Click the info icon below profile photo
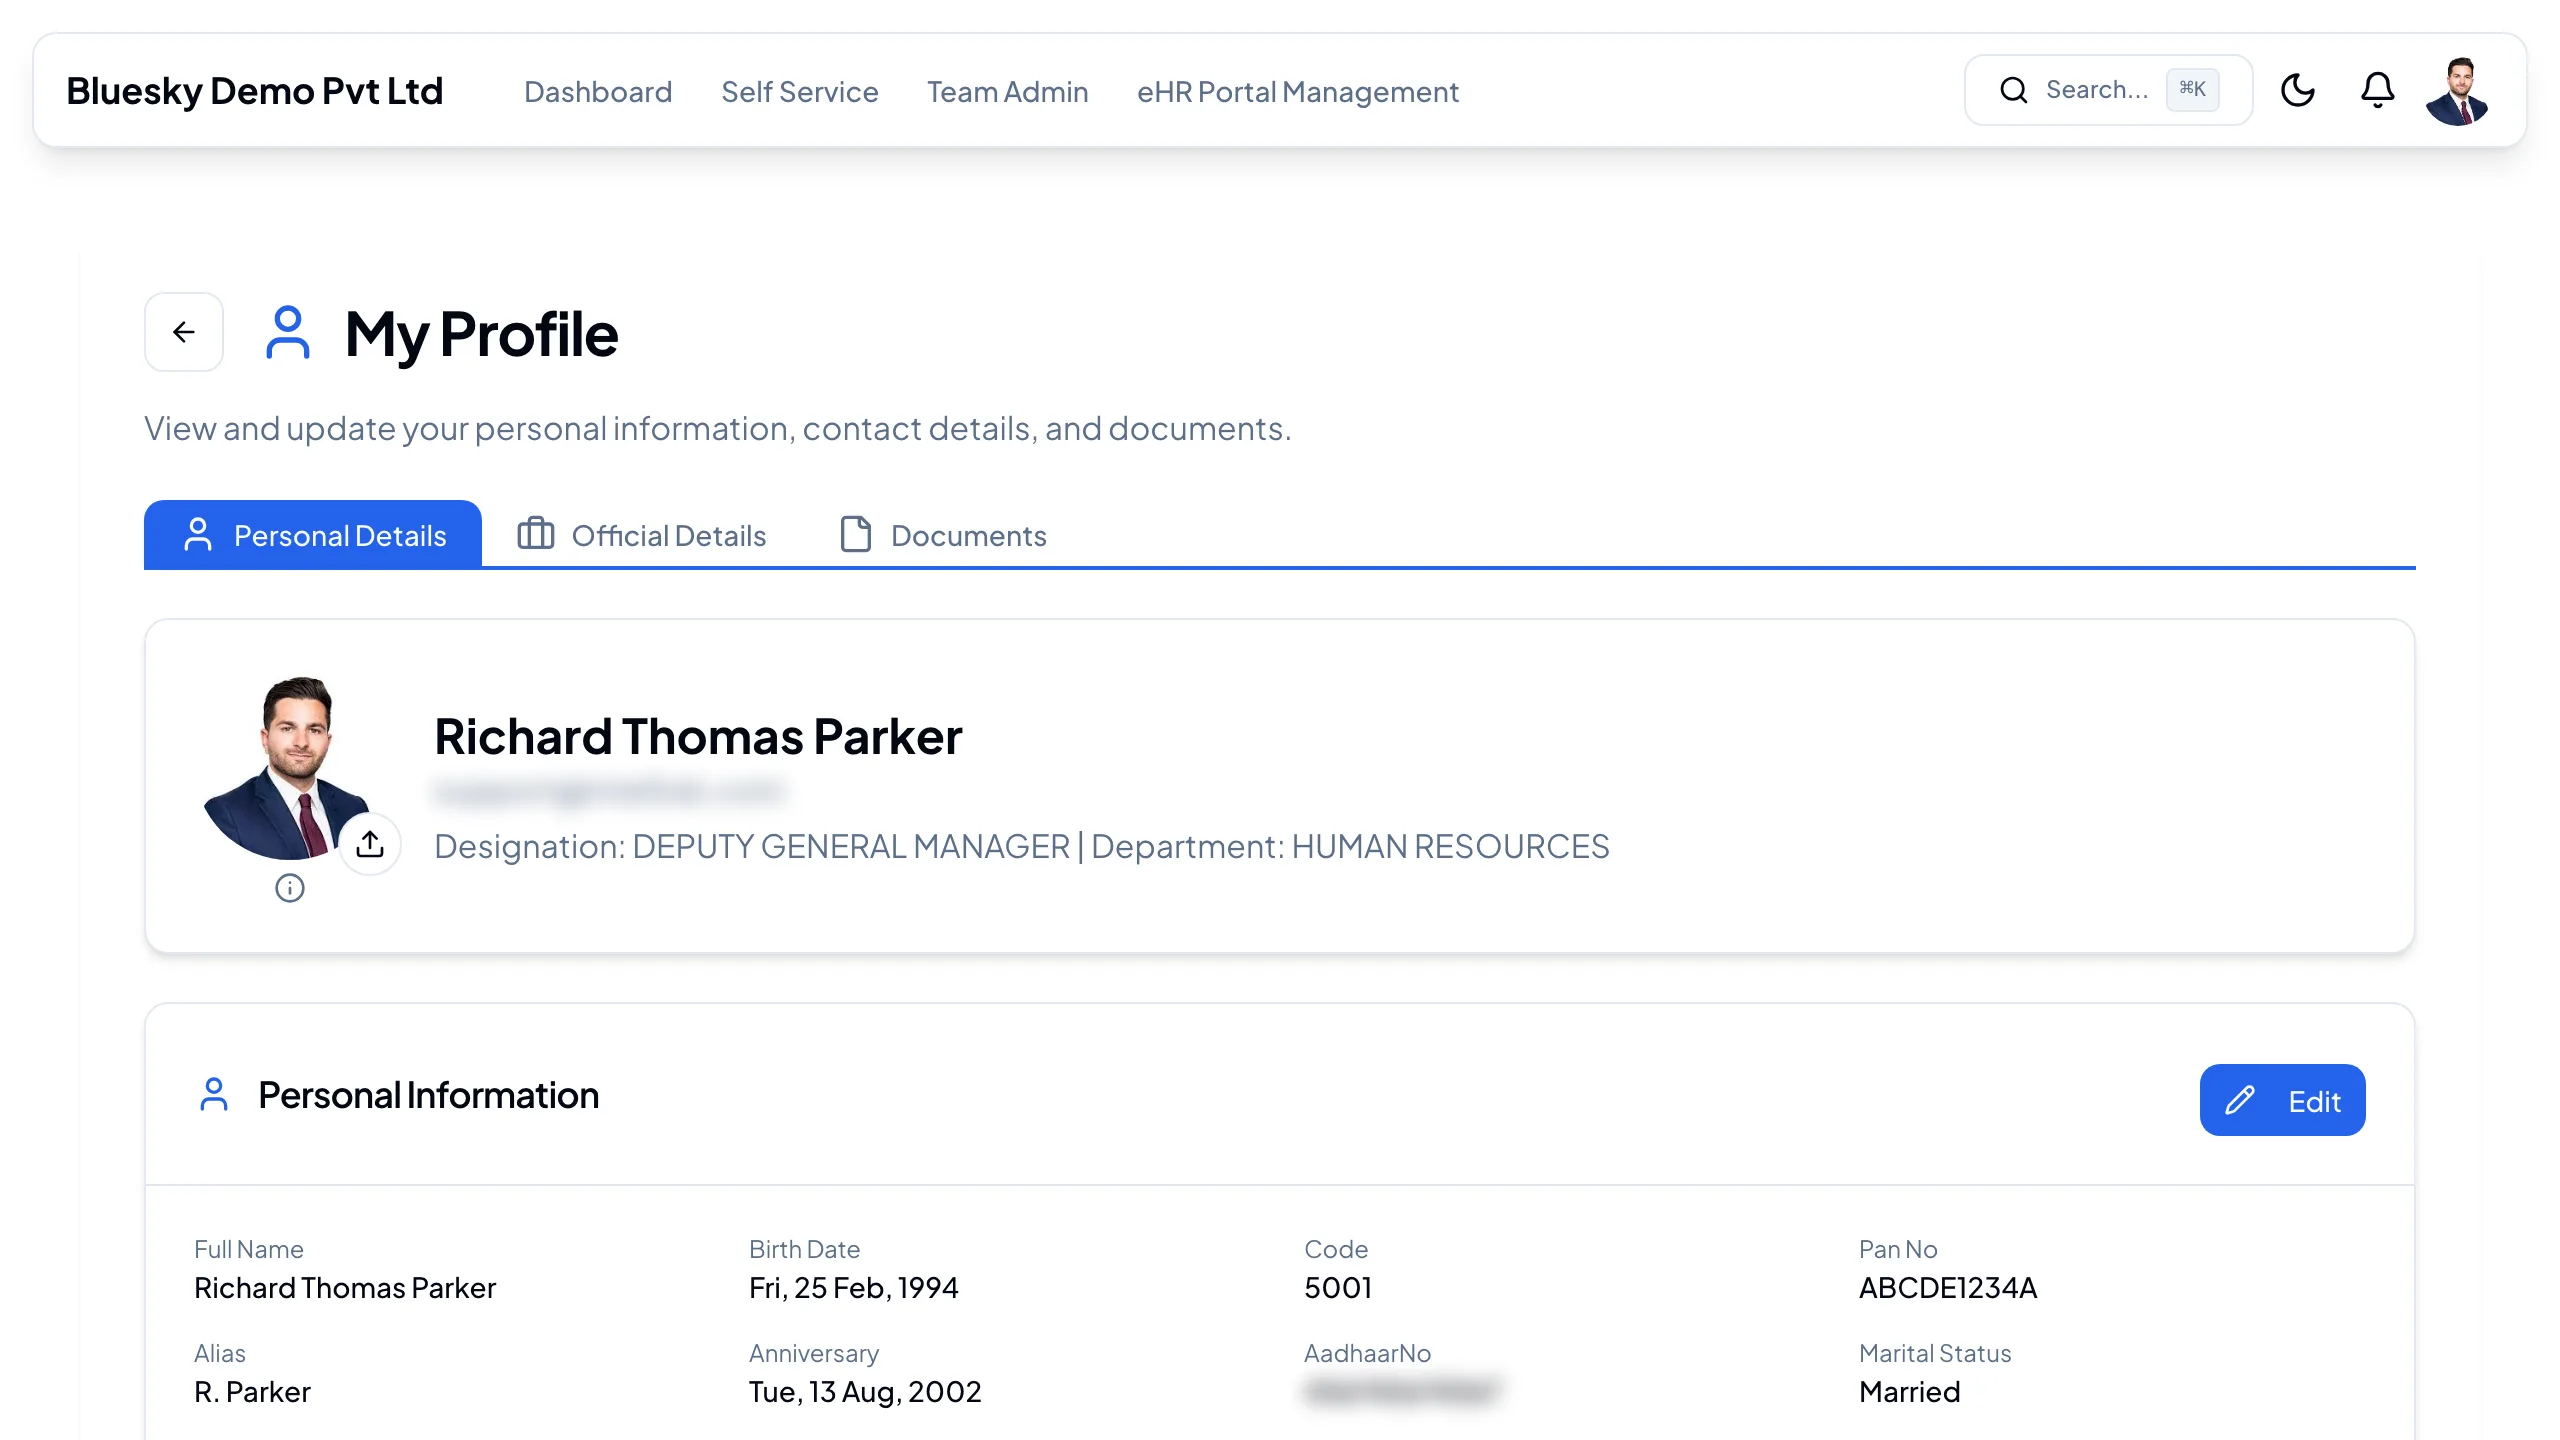Image resolution: width=2560 pixels, height=1440 pixels. click(290, 888)
